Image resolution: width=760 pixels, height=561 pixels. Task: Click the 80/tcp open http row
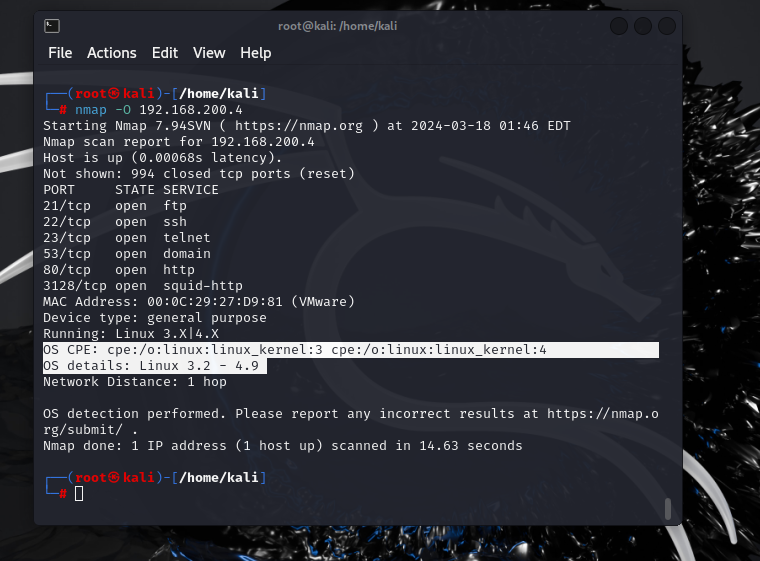click(119, 270)
